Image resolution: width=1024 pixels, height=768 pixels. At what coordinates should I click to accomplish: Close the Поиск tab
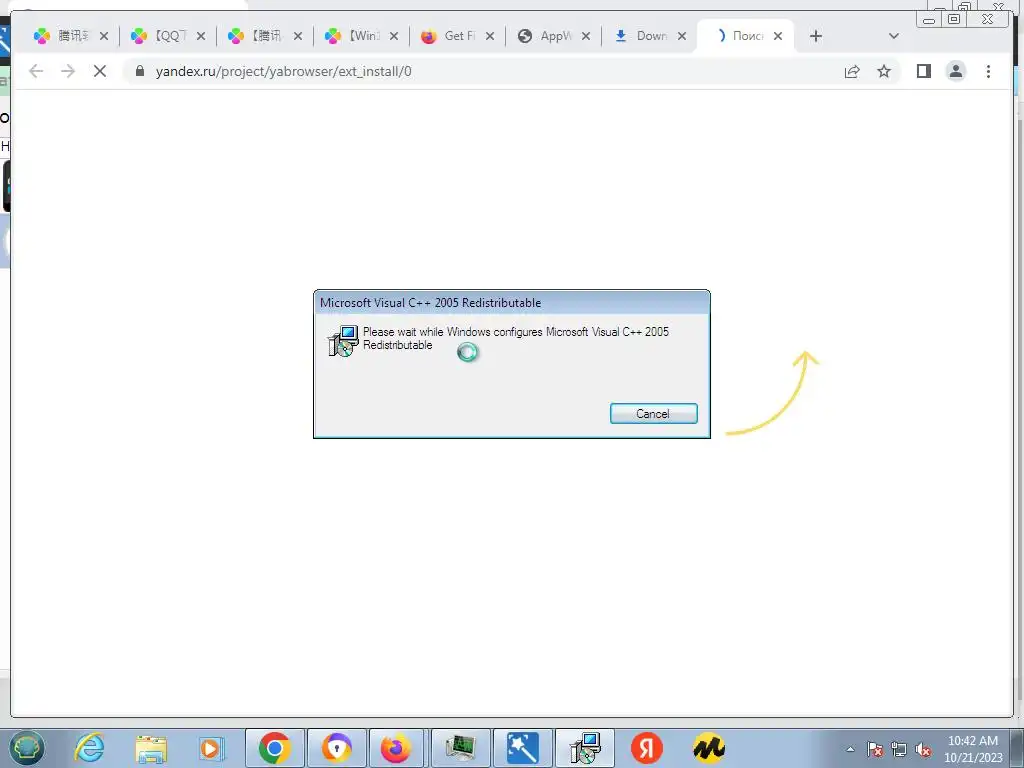(x=778, y=36)
